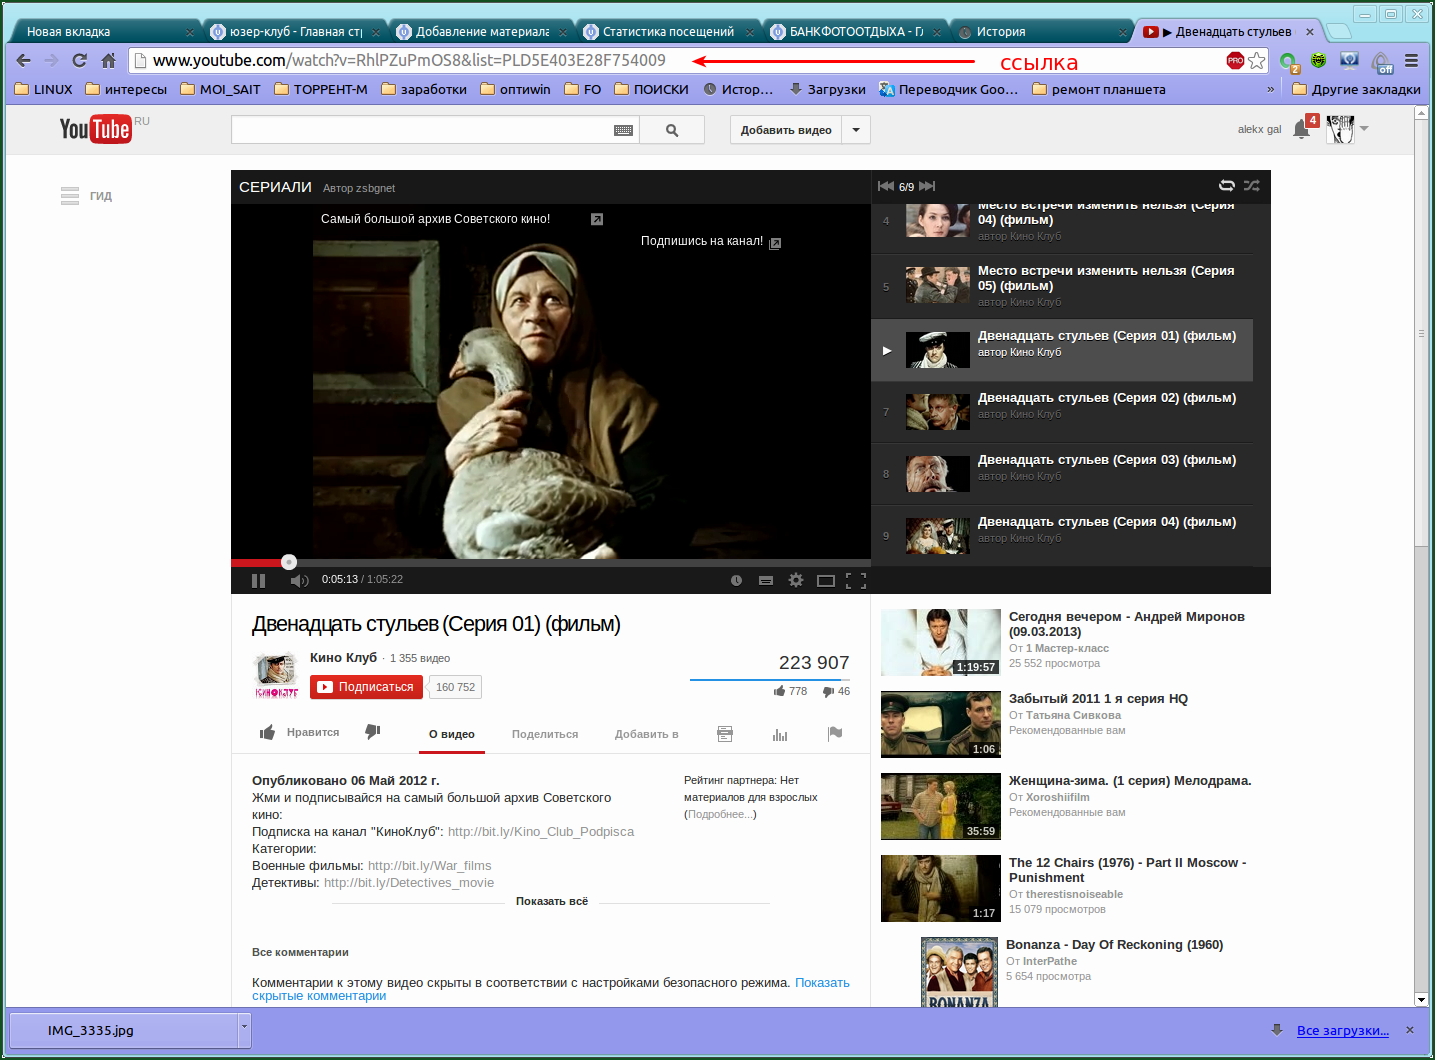Select playlist item Двенадцать стульев Серия 04
Viewport: 1435px width, 1060px height.
(1062, 535)
